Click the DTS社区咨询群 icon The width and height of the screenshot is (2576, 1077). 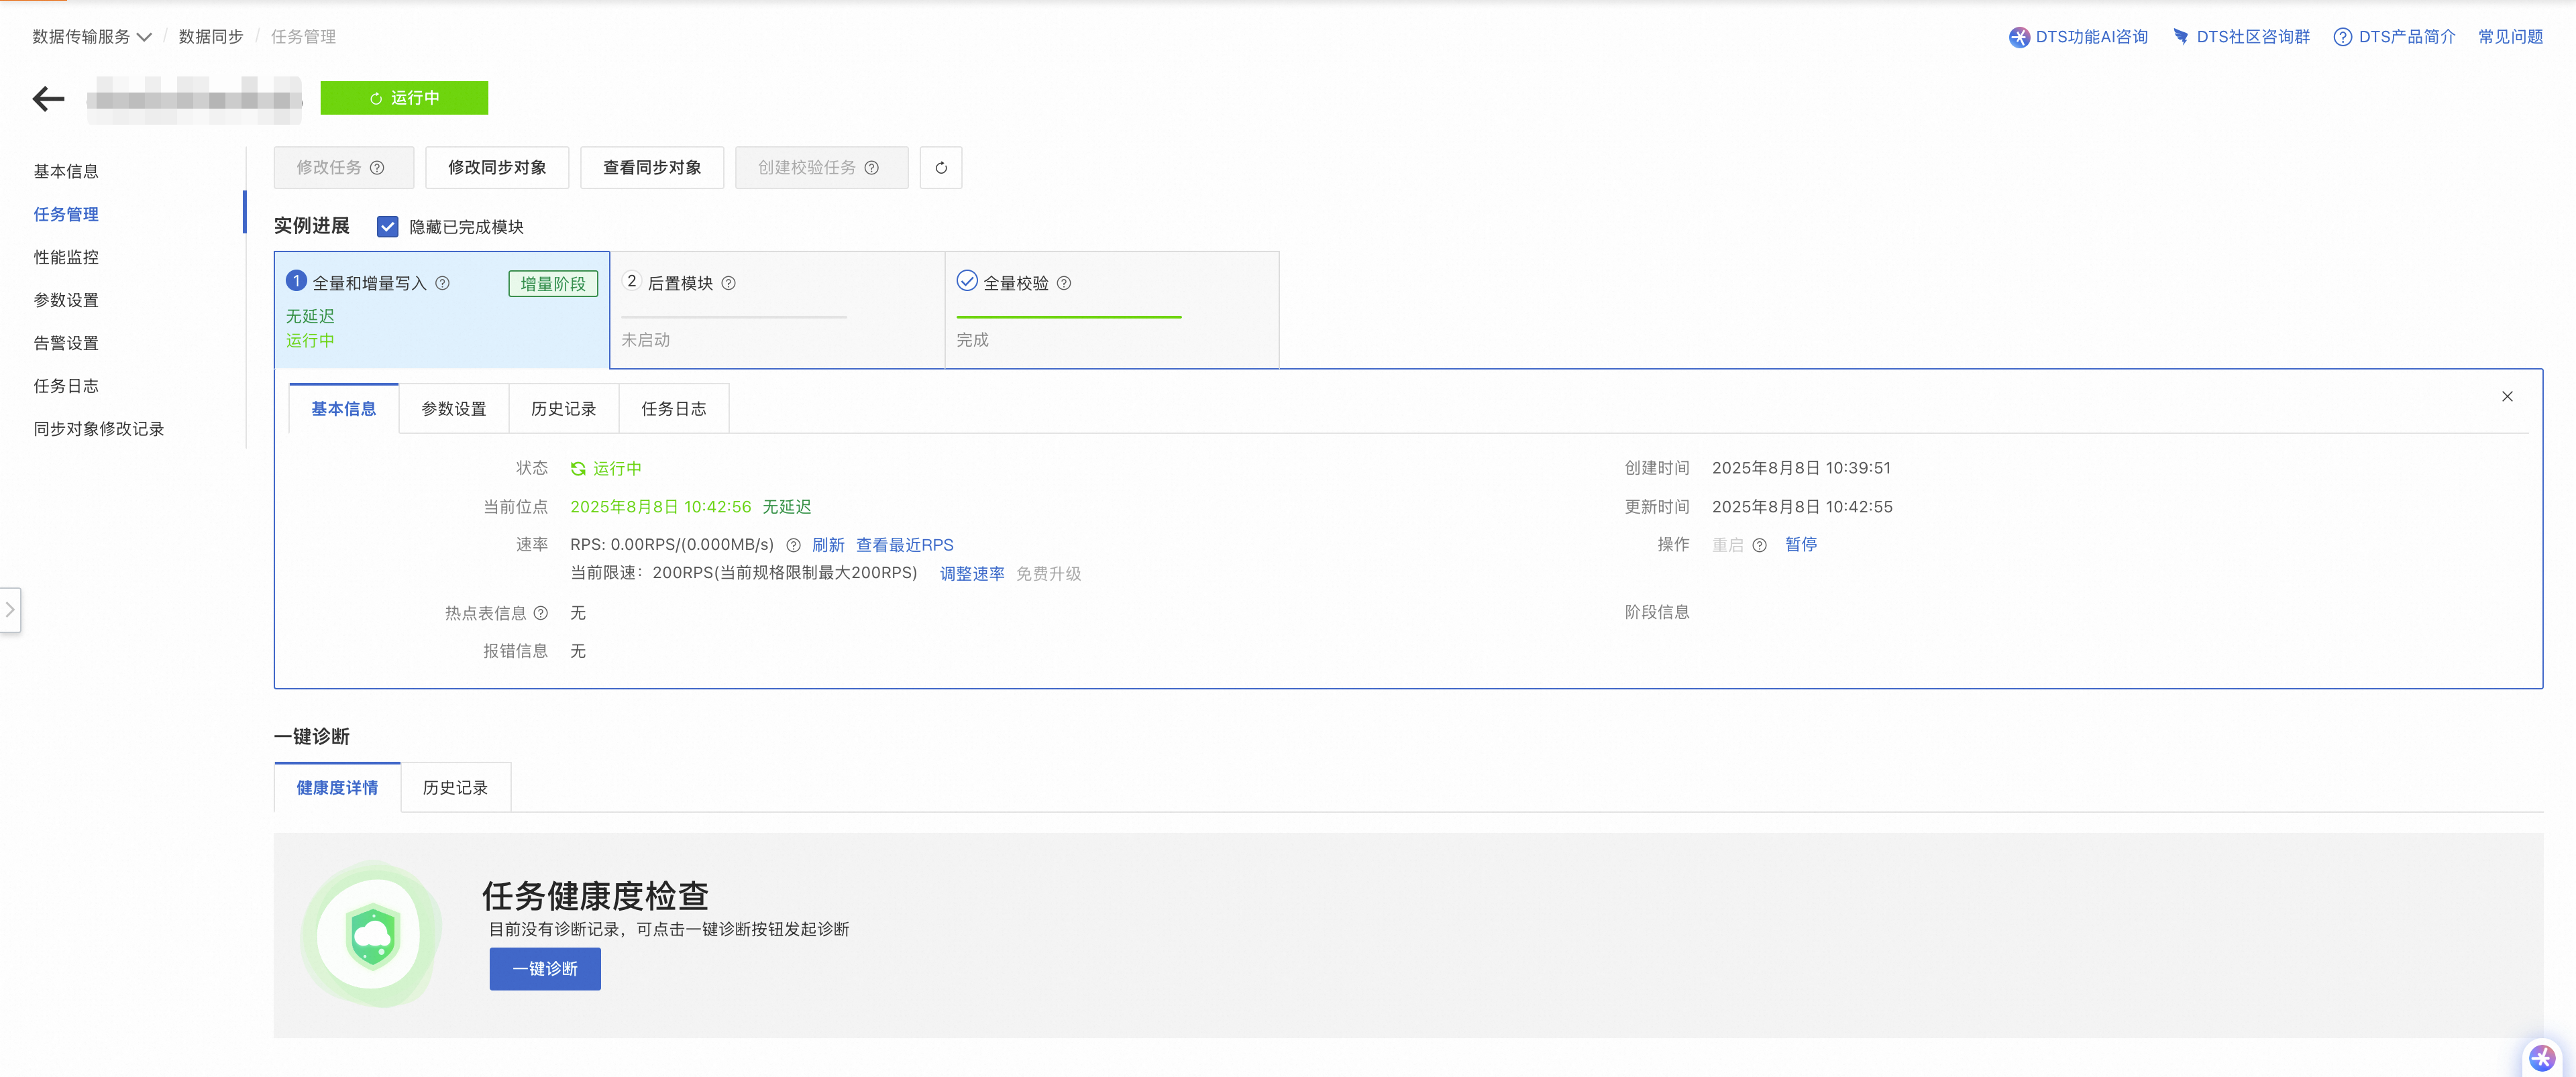click(x=2180, y=37)
